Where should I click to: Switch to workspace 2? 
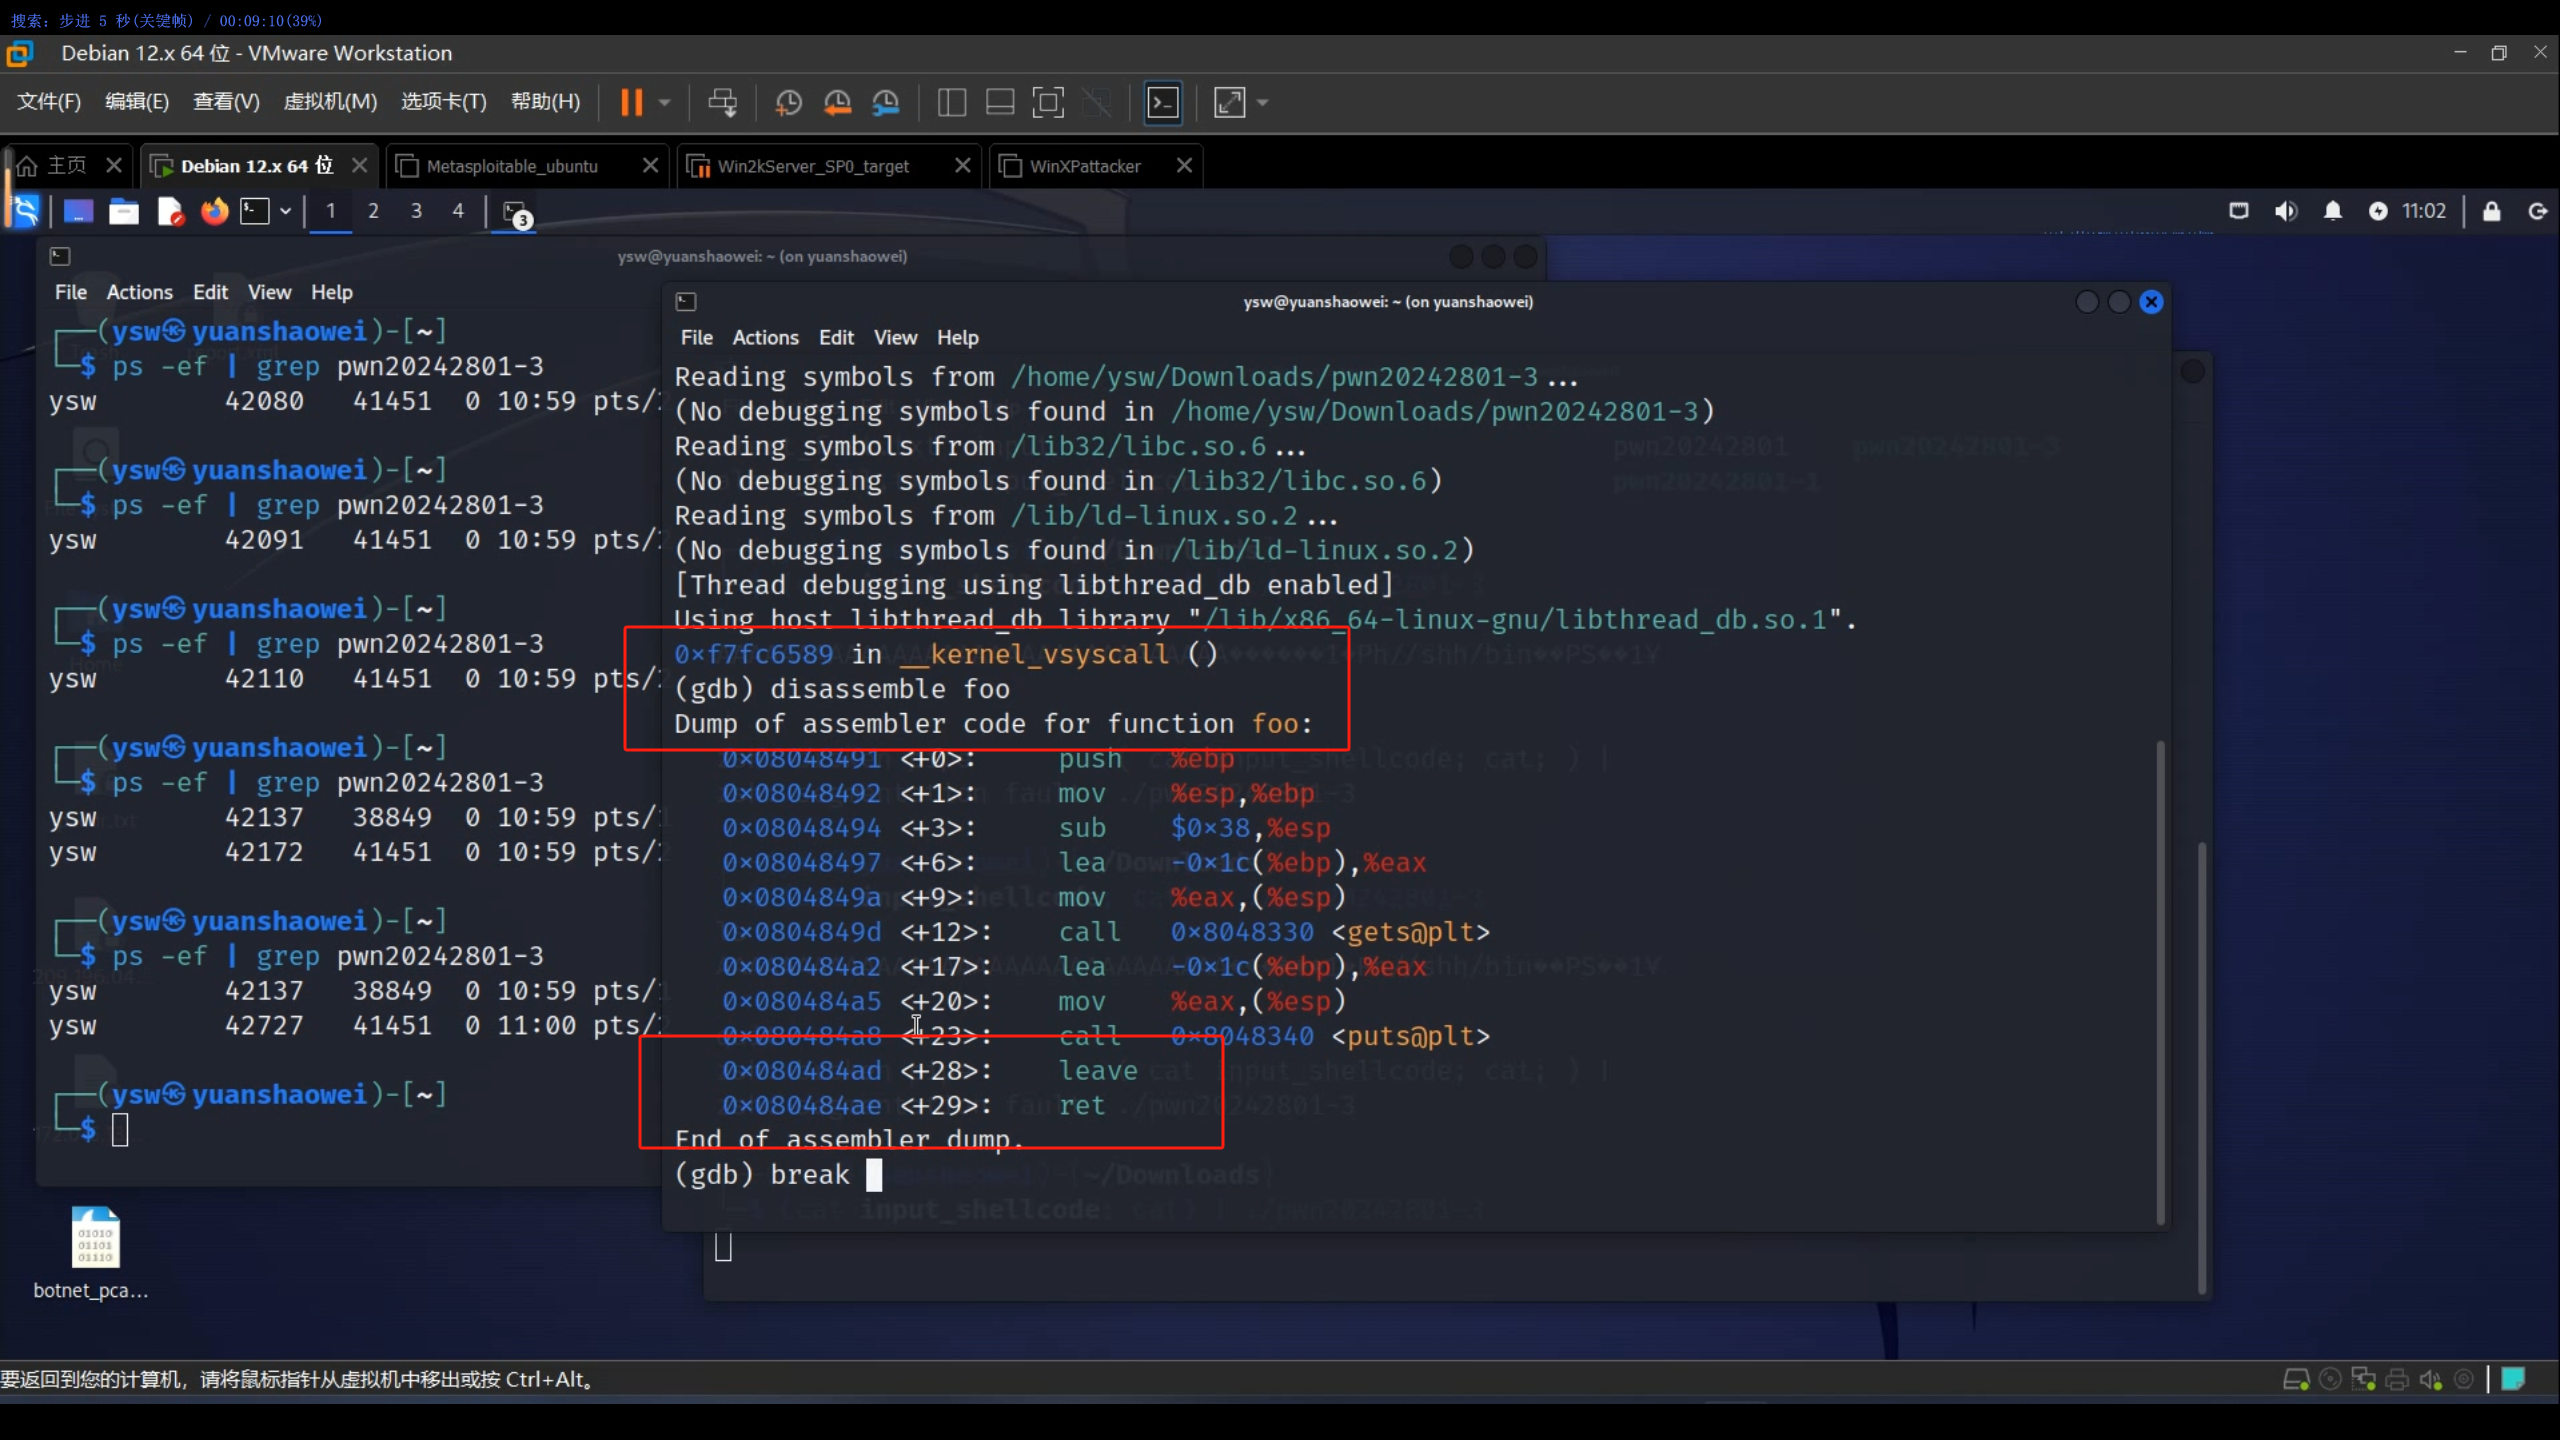coord(373,211)
